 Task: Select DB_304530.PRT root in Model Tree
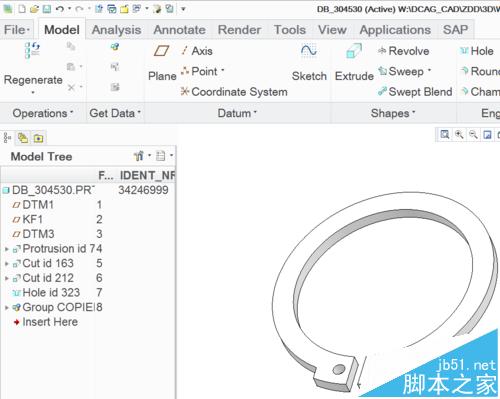tap(49, 190)
